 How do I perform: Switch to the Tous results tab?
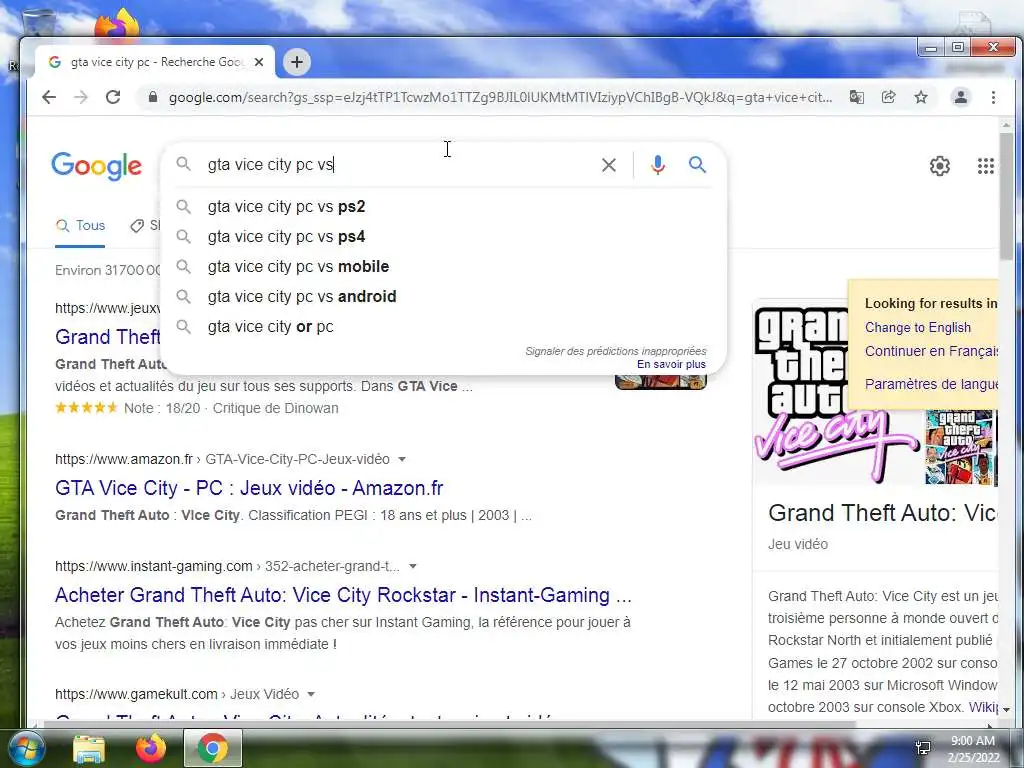tap(80, 226)
